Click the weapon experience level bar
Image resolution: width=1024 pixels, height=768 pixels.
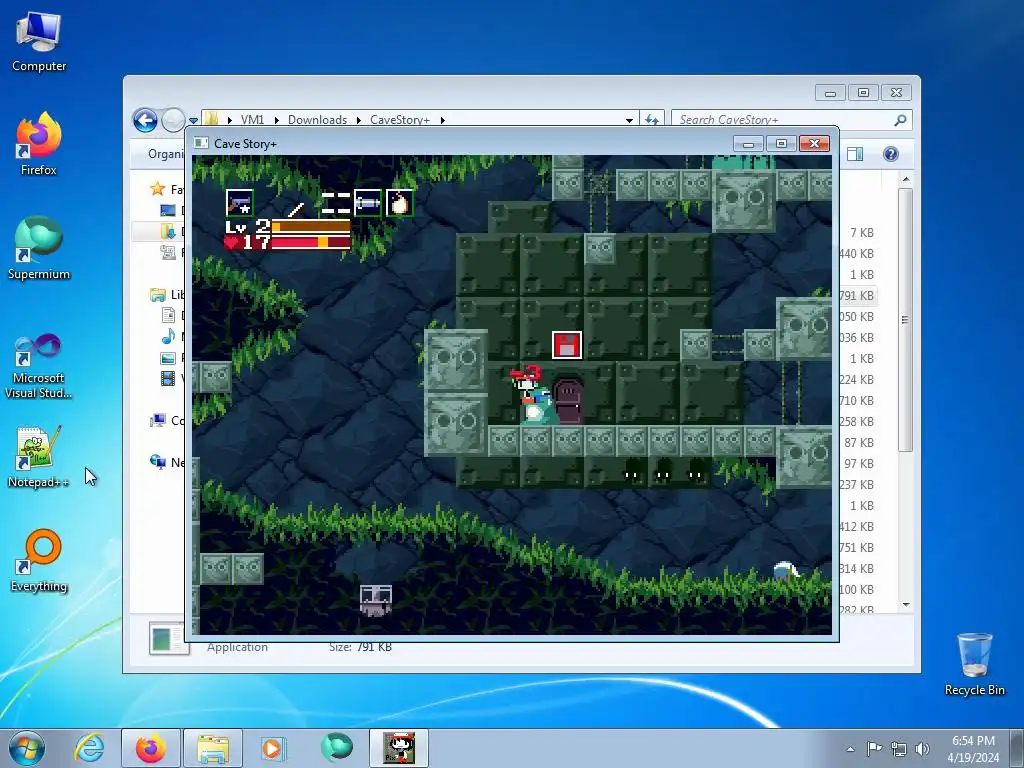coord(311,227)
